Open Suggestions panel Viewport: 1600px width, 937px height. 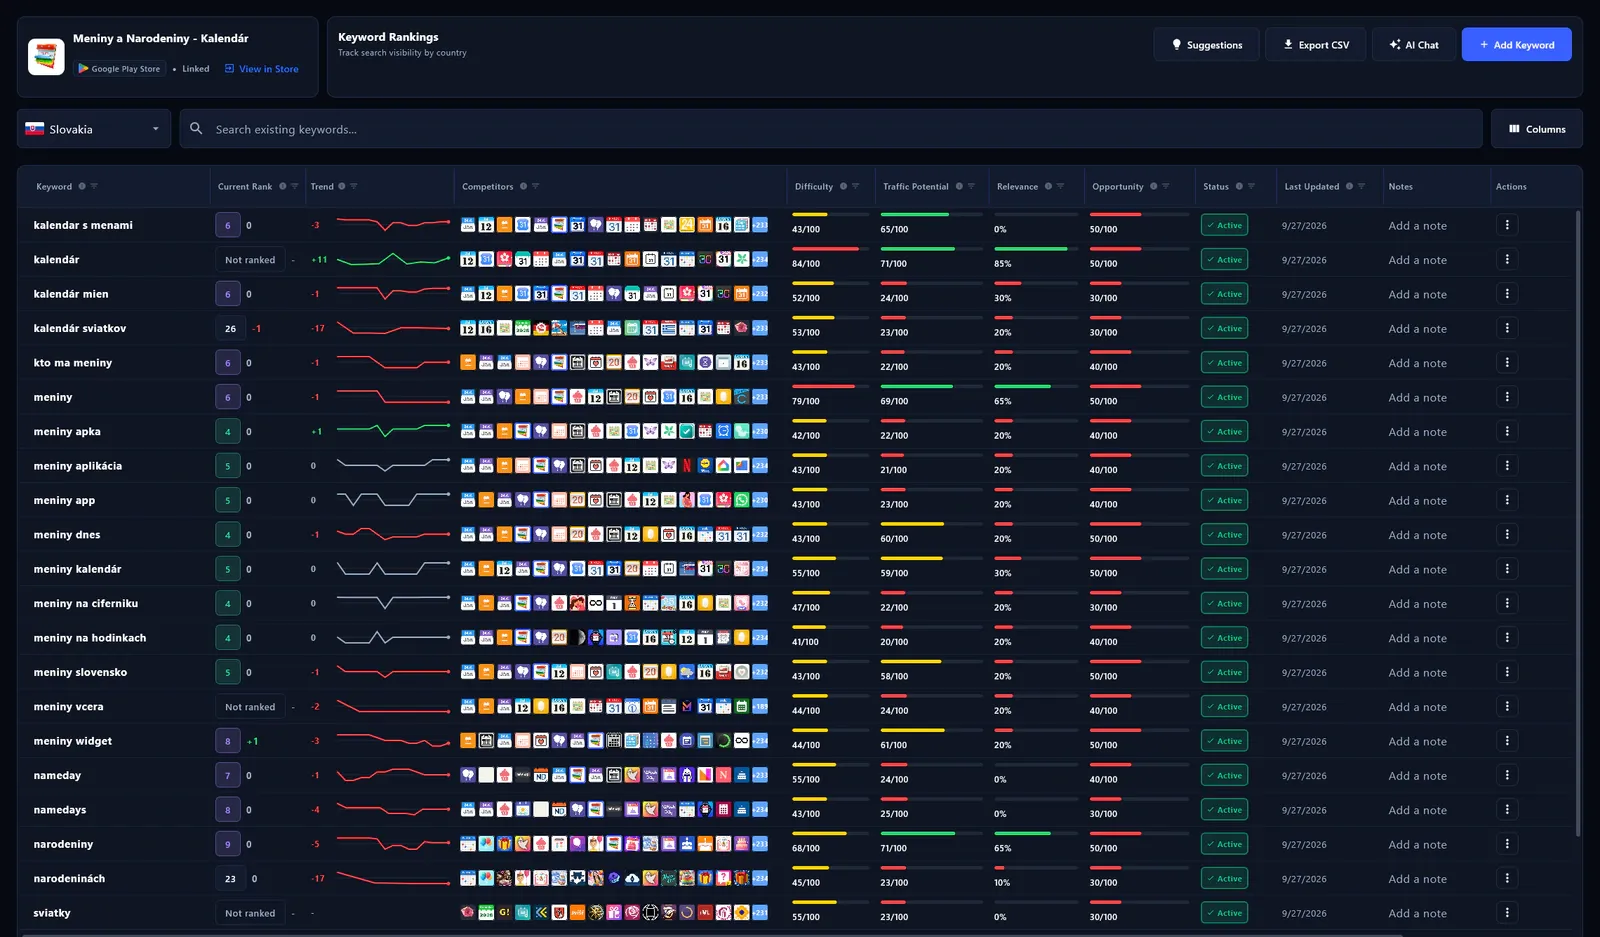pyautogui.click(x=1206, y=45)
